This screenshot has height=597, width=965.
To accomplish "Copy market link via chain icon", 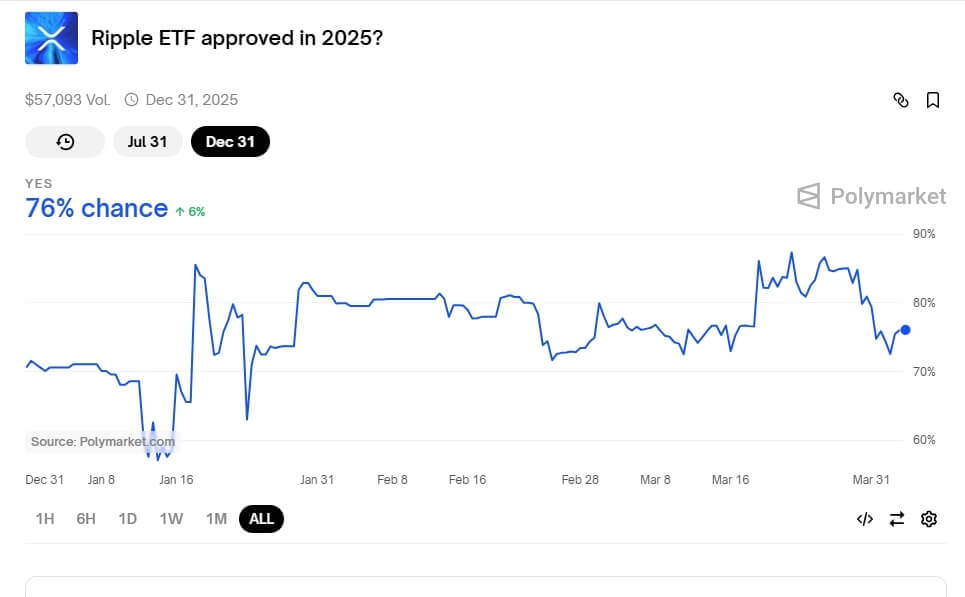I will pos(900,100).
